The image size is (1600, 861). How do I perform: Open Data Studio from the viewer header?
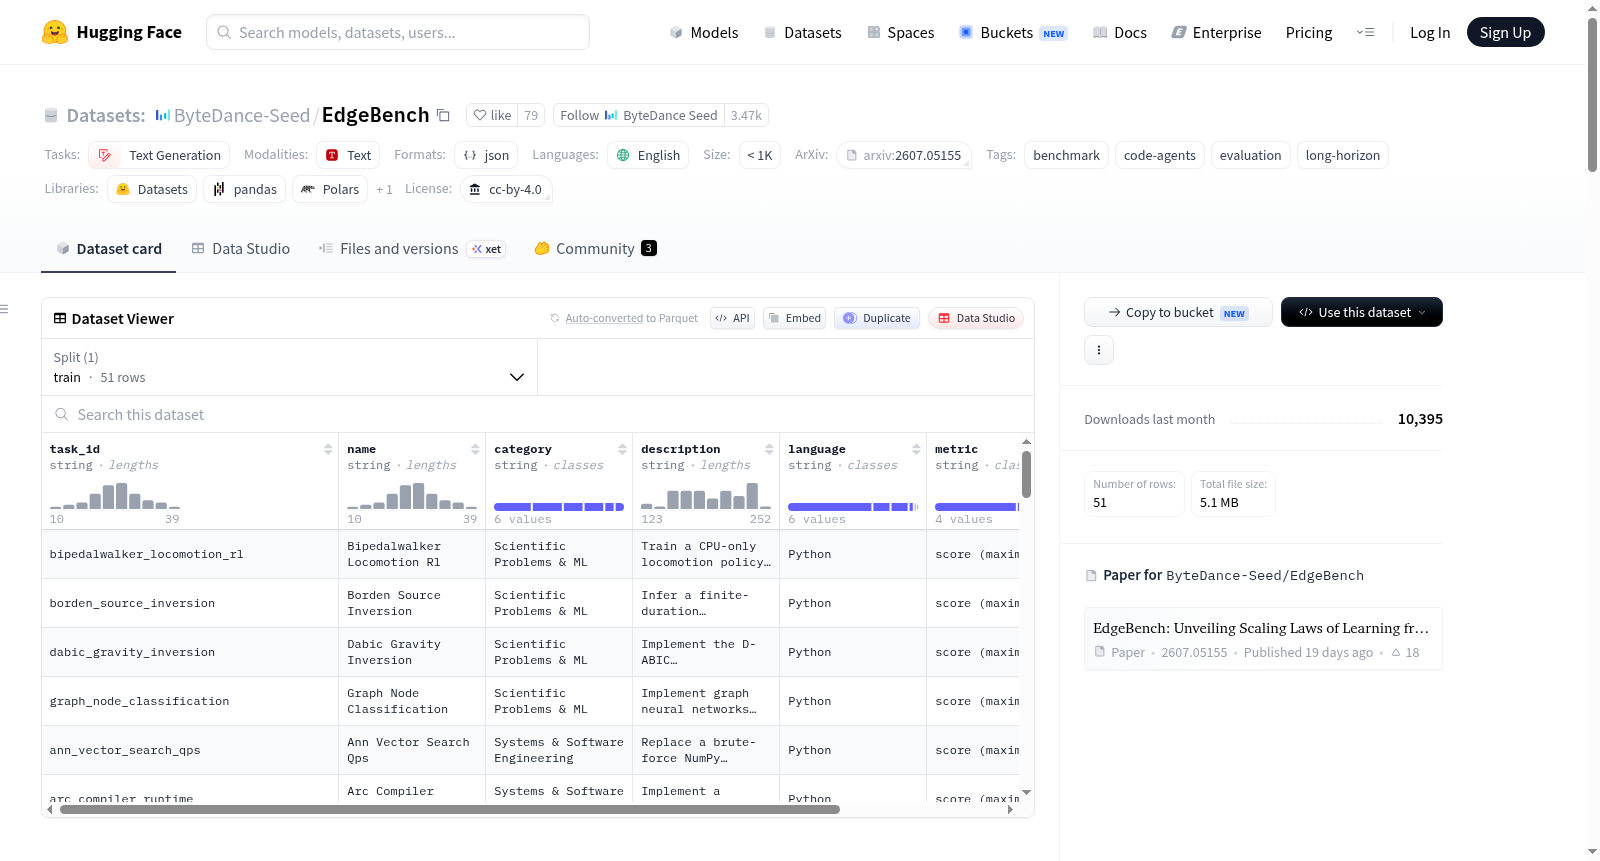[x=976, y=318]
